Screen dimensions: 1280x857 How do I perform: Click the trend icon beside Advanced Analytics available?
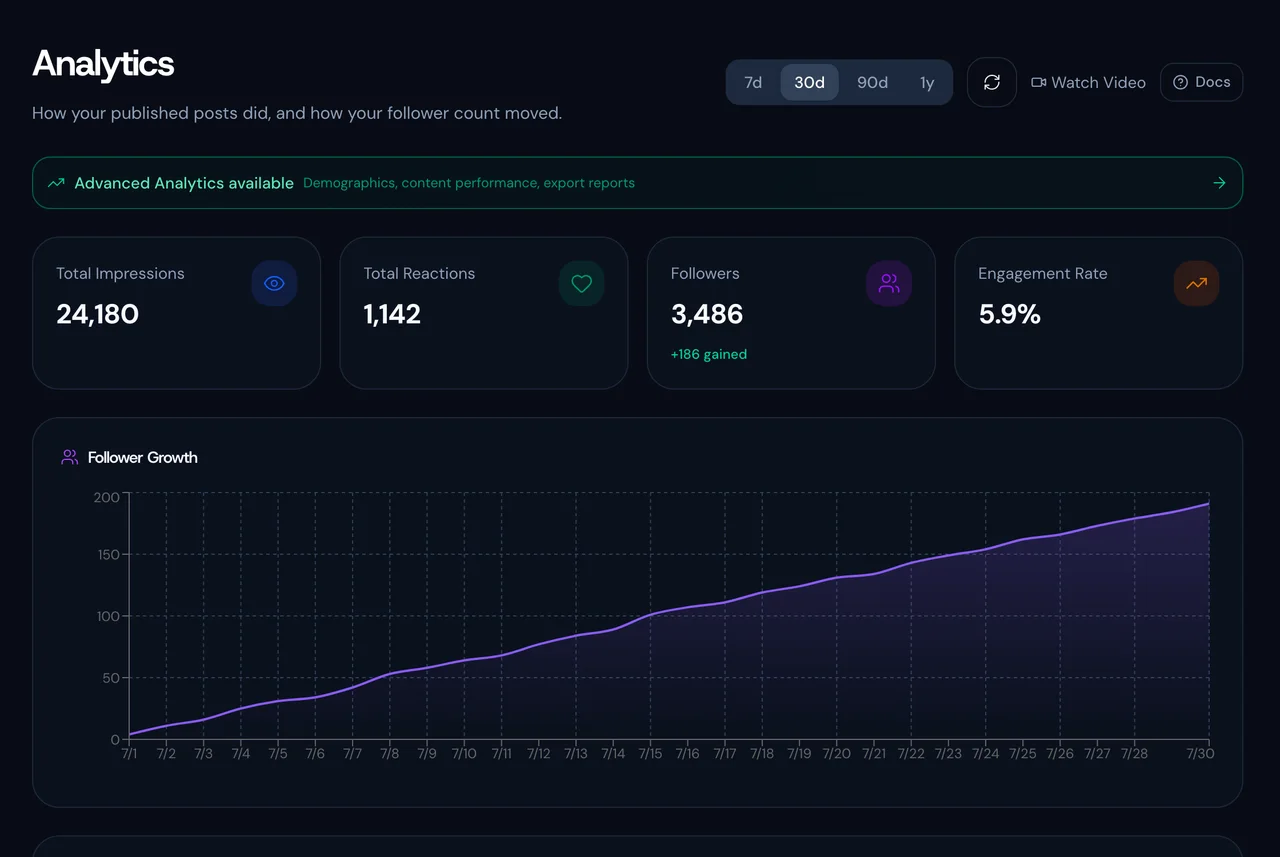pyautogui.click(x=56, y=183)
